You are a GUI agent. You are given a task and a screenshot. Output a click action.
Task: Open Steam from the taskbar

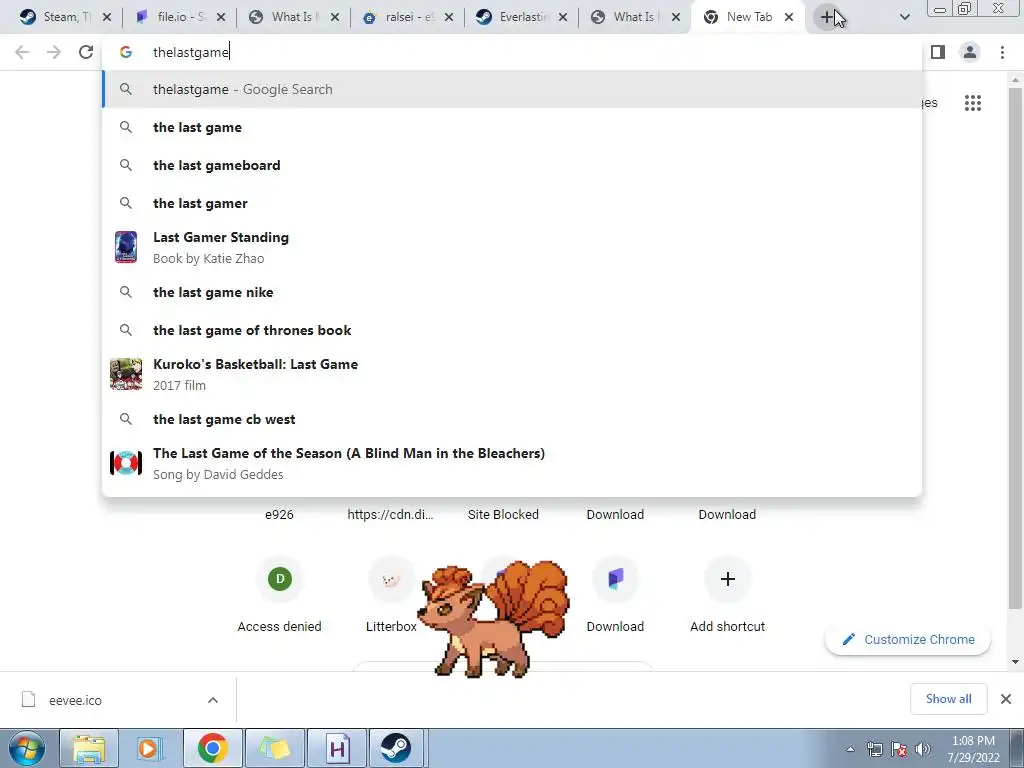pyautogui.click(x=396, y=748)
